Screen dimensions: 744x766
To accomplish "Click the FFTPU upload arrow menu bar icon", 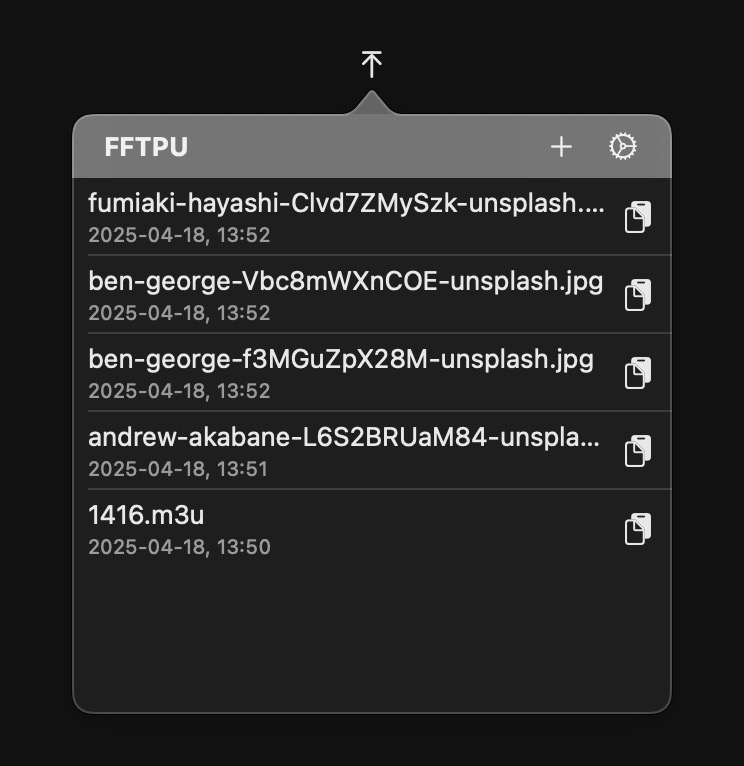I will (371, 64).
